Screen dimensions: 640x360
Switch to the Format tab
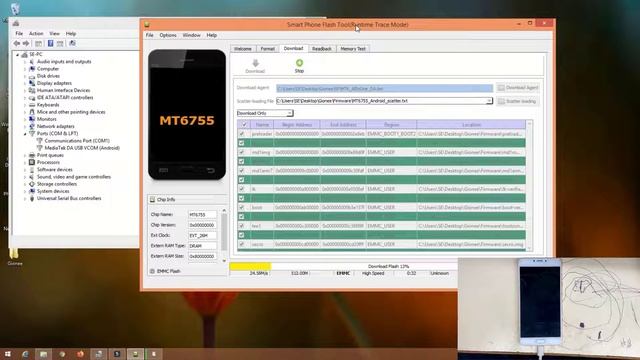coord(267,49)
